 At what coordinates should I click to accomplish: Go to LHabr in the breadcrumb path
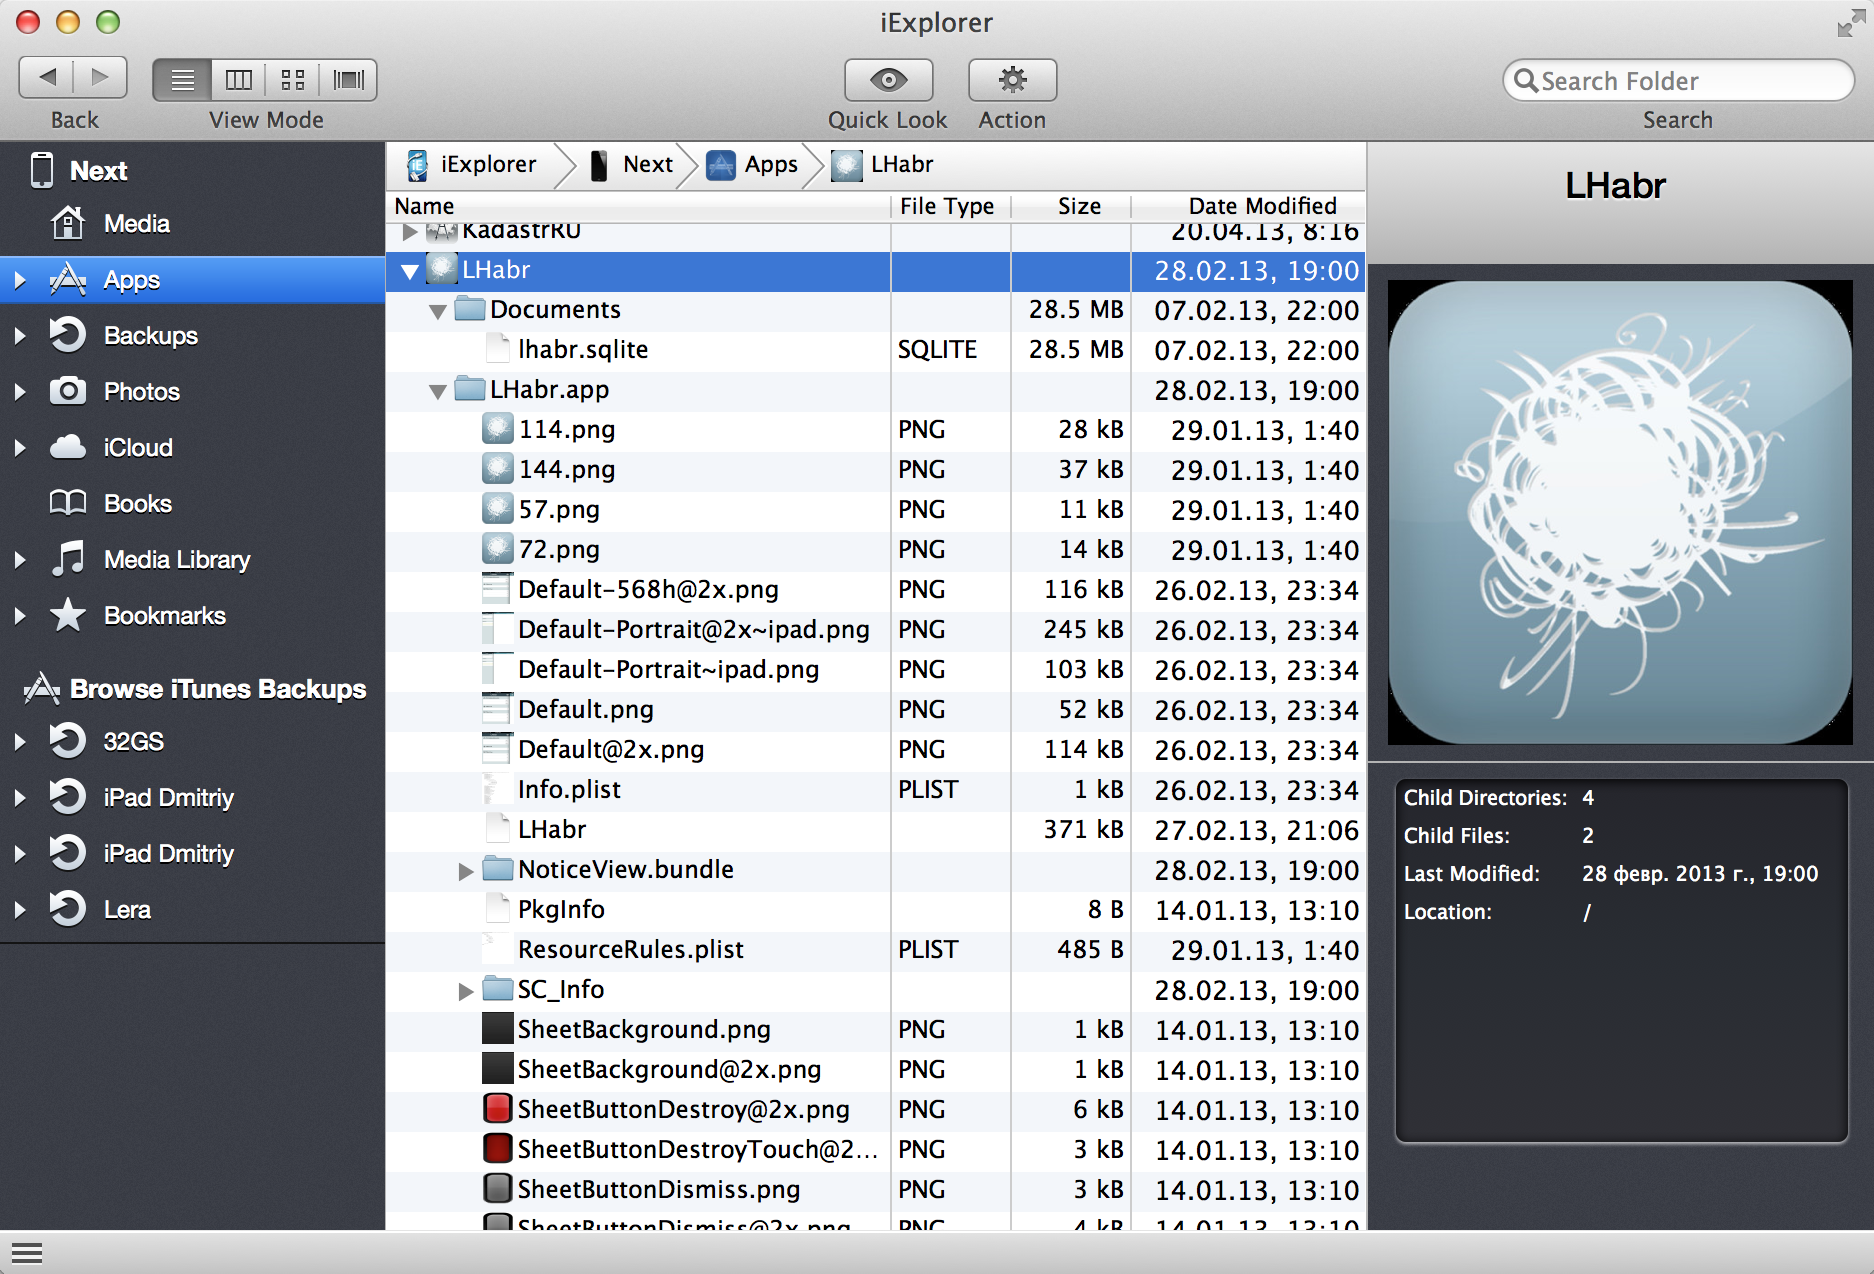pos(882,165)
